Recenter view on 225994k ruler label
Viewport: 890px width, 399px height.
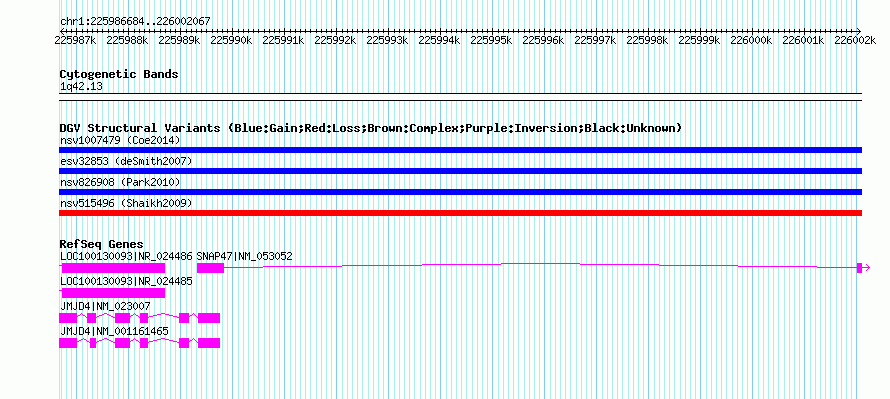tap(439, 40)
